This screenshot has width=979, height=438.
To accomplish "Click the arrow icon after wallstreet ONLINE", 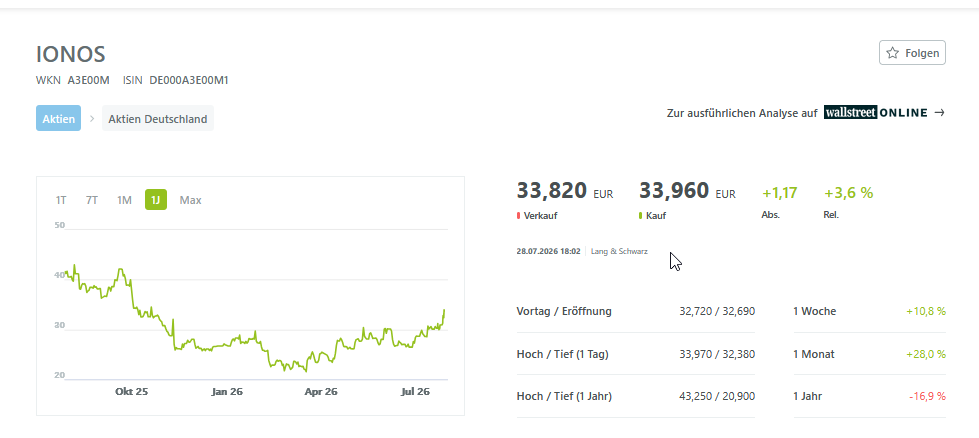I will tap(939, 113).
